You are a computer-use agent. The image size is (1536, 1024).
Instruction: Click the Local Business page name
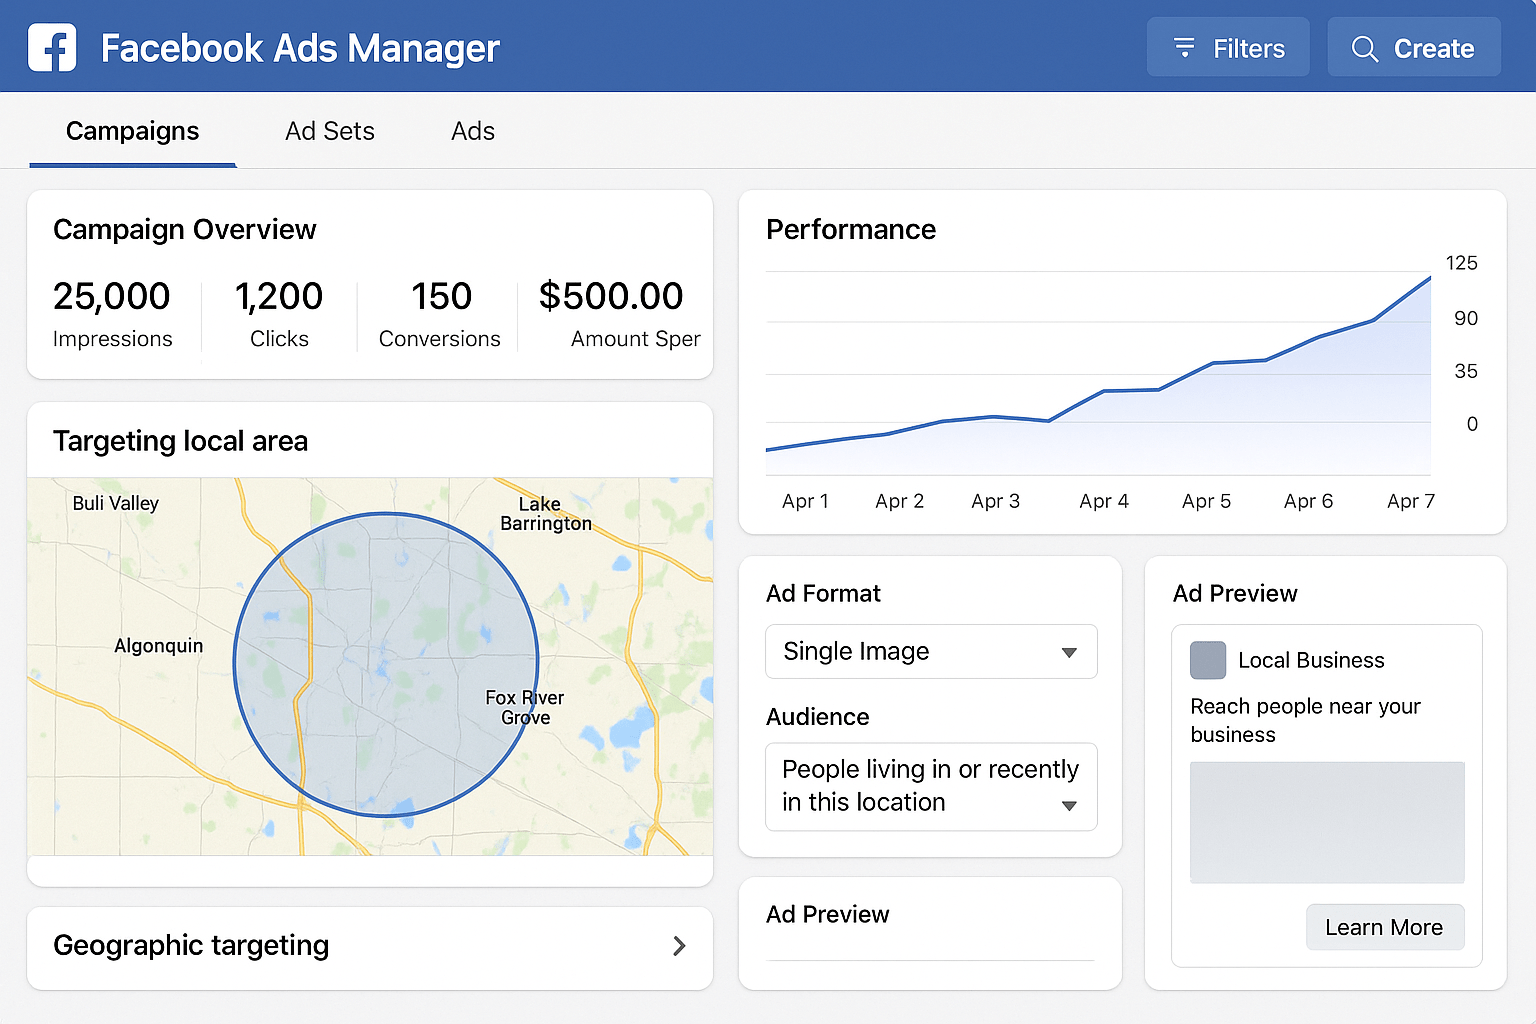click(1311, 660)
